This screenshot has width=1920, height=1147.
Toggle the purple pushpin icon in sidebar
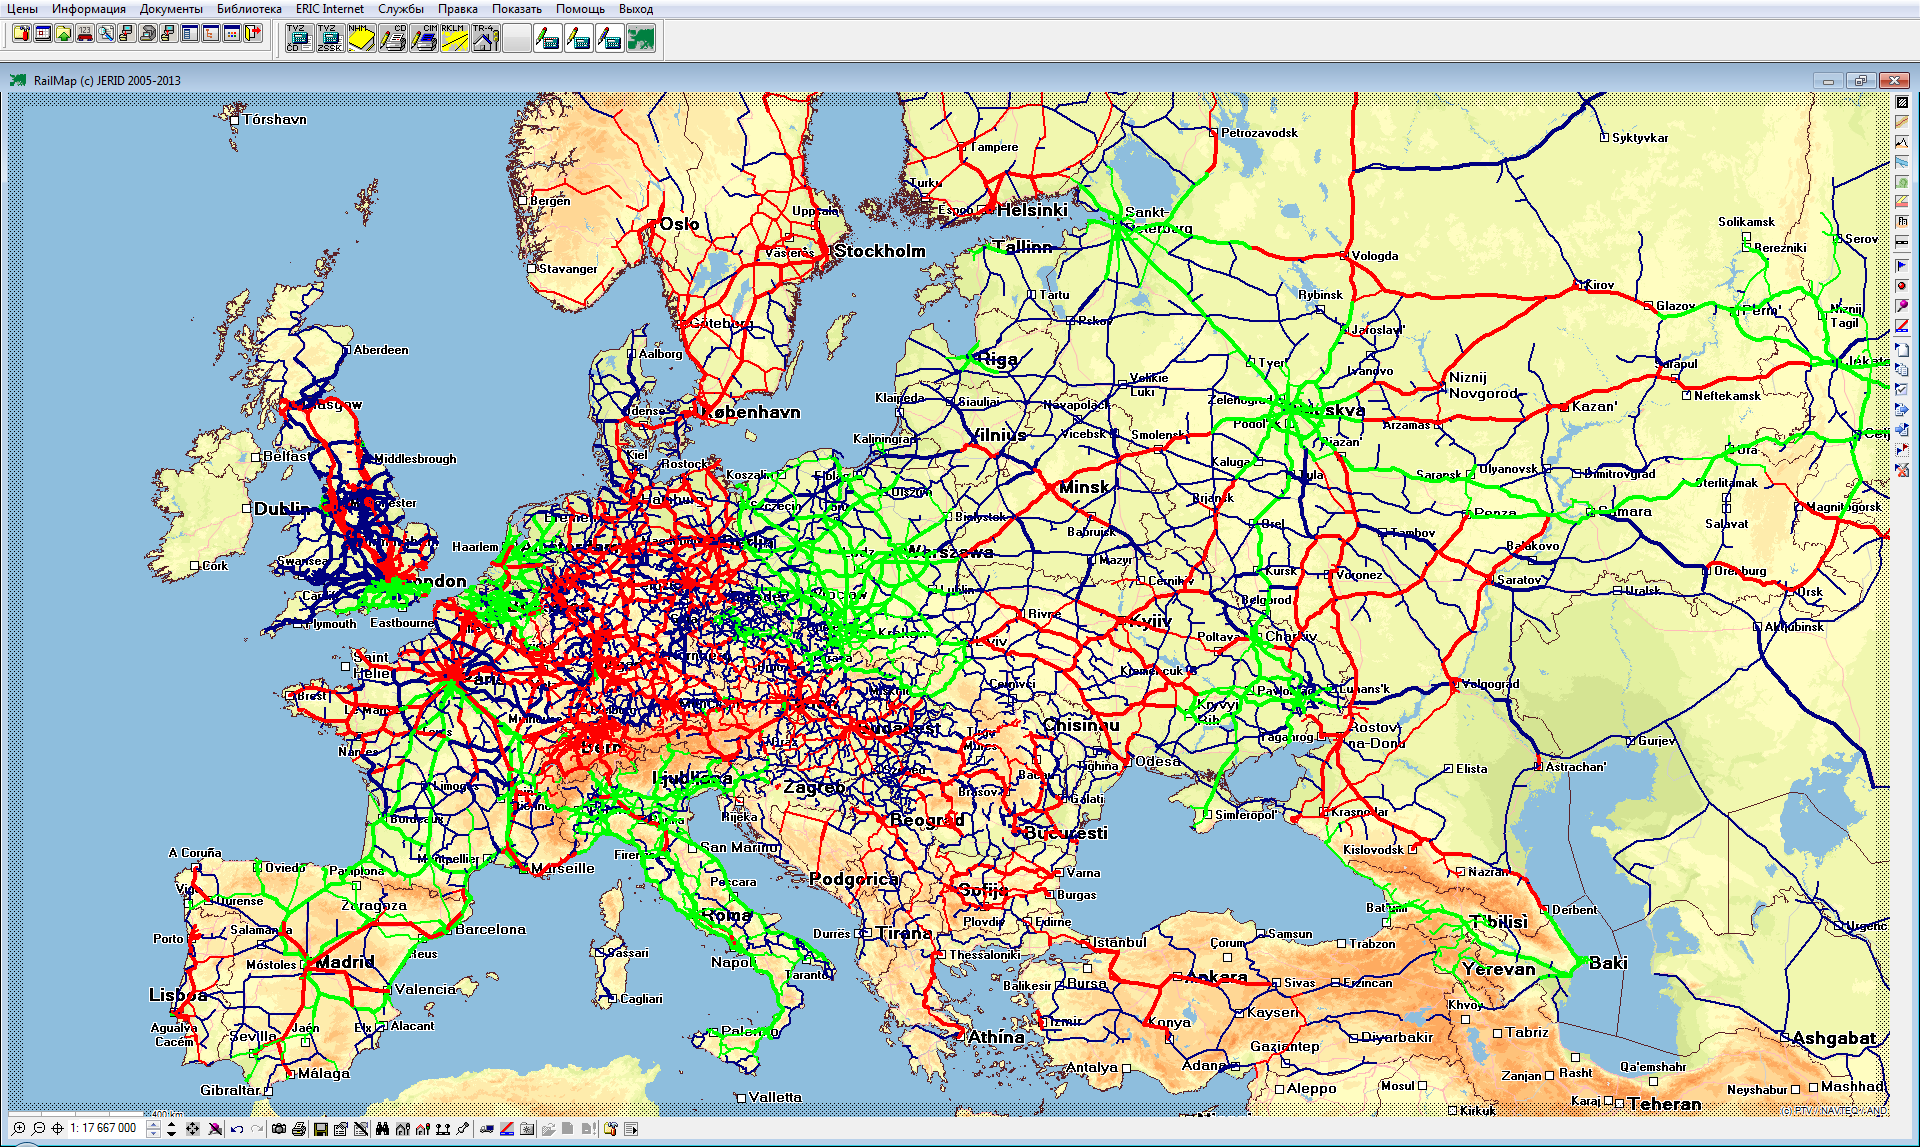tap(1902, 305)
